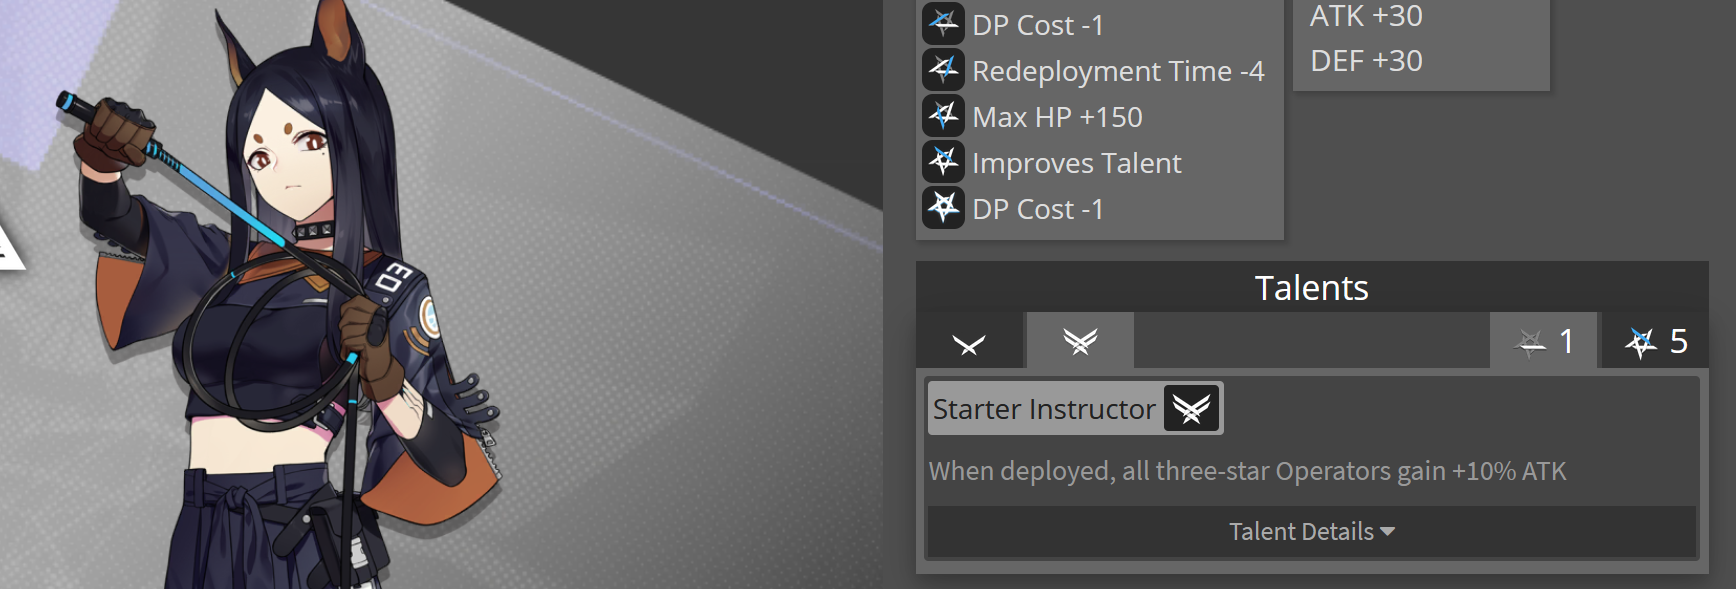Expand the Talent Details dropdown
Screen dimensions: 1736x589
point(1311,531)
